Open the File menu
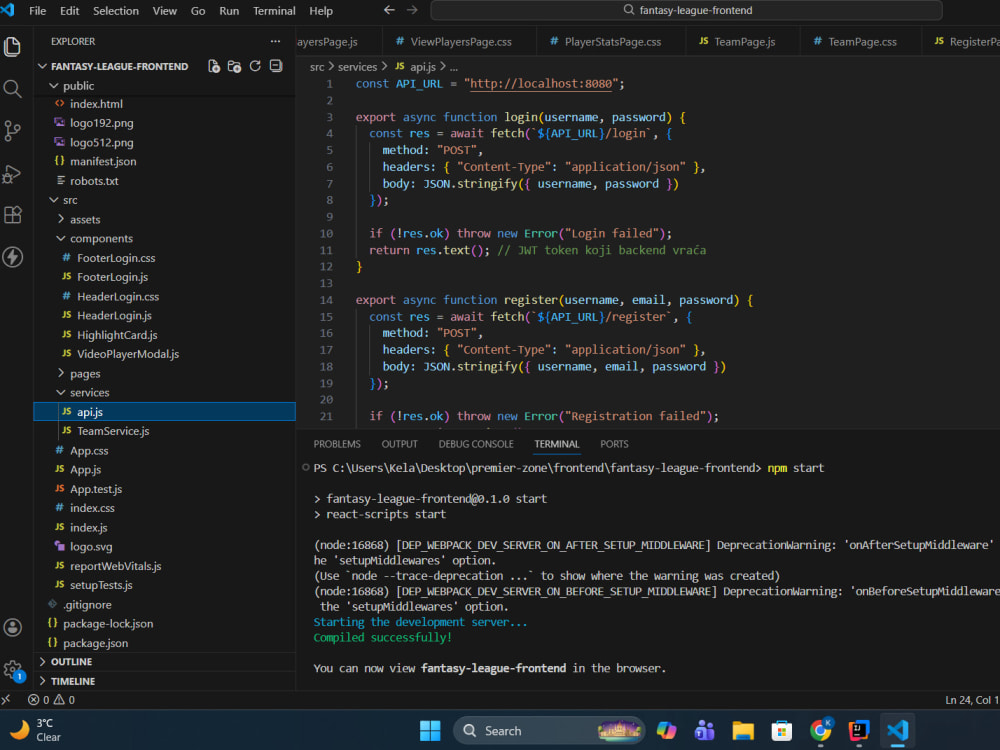Image resolution: width=1000 pixels, height=750 pixels. pos(38,11)
